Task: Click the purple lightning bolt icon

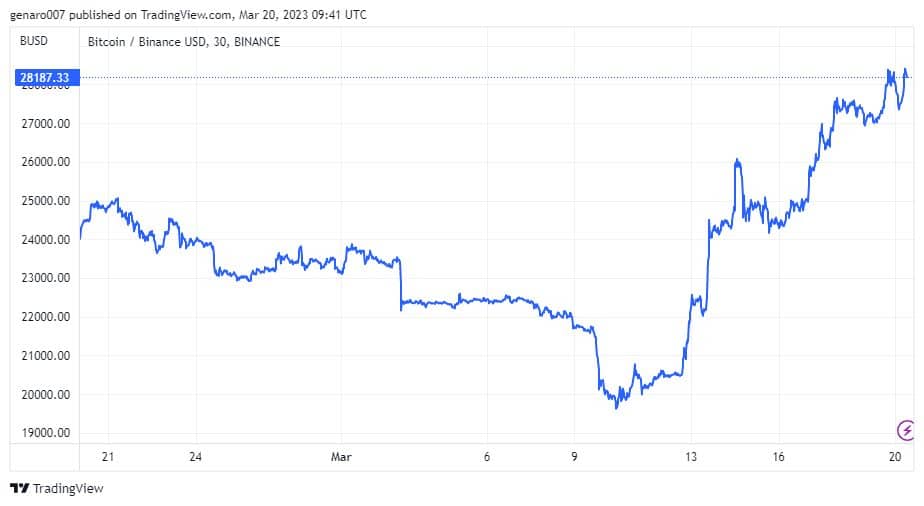Action: (x=906, y=430)
